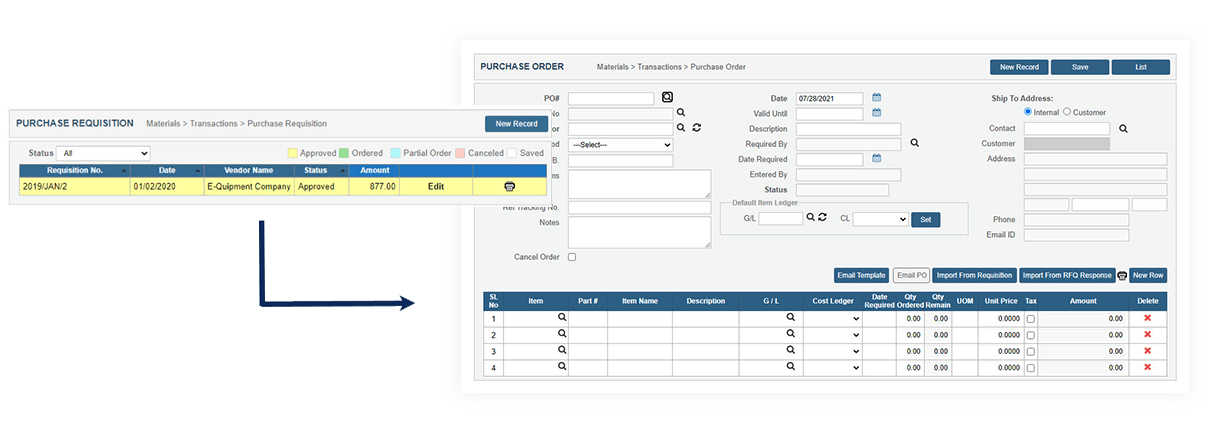Sort requisitions by the Status column header
This screenshot has width=1231, height=443.
point(320,171)
